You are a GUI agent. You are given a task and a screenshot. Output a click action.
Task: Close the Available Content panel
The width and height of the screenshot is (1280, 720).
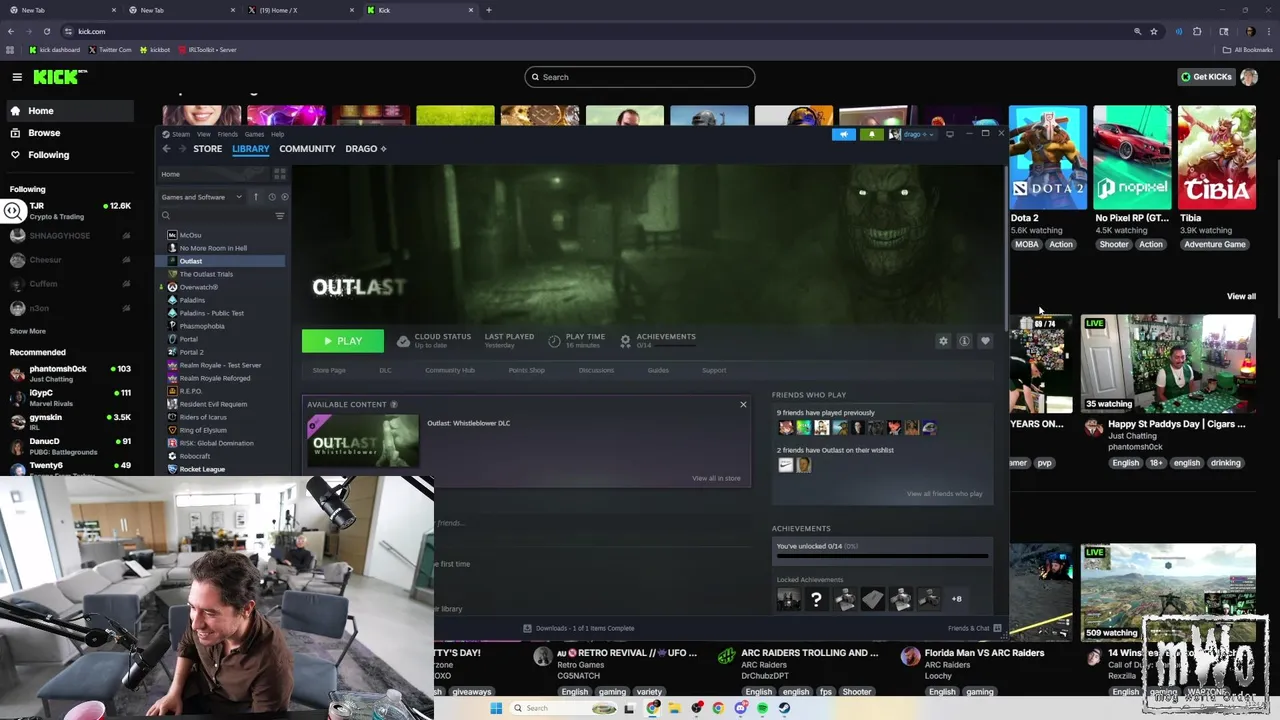click(743, 404)
